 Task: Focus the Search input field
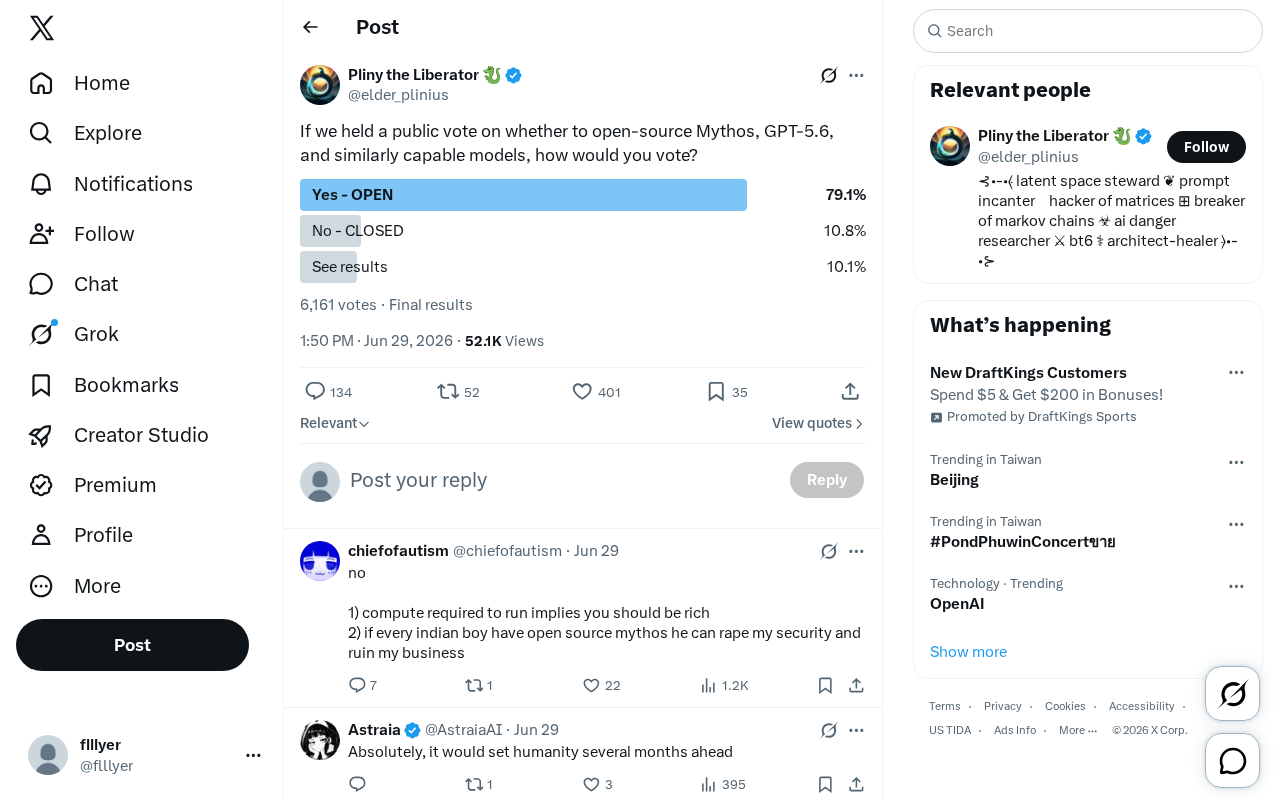[x=1088, y=31]
